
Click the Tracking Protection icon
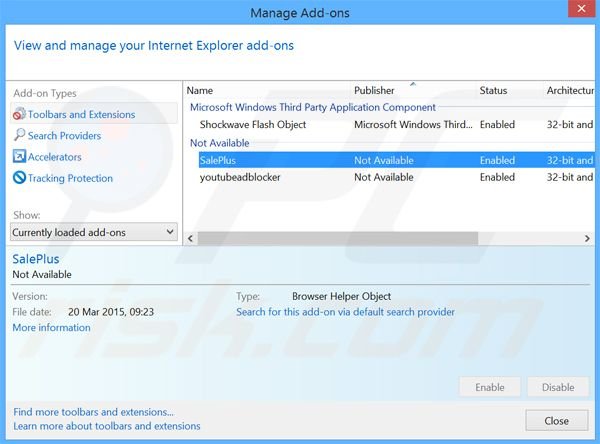[x=19, y=178]
